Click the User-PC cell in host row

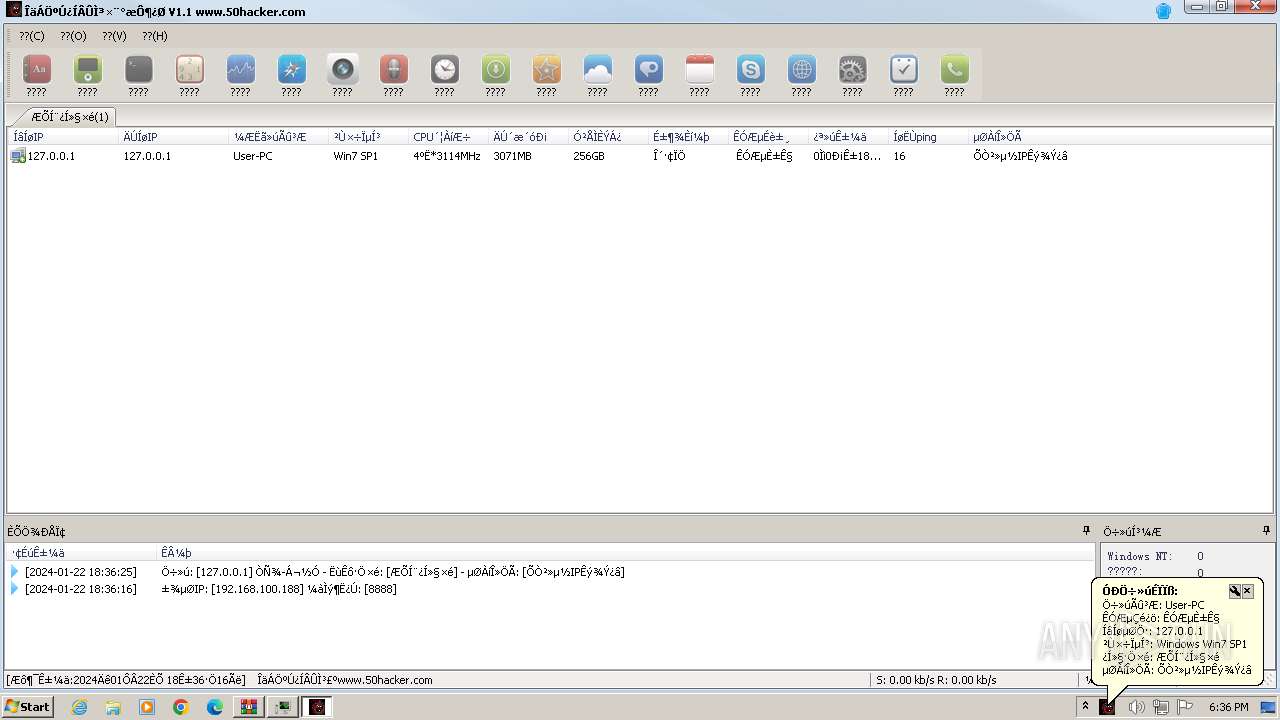253,156
